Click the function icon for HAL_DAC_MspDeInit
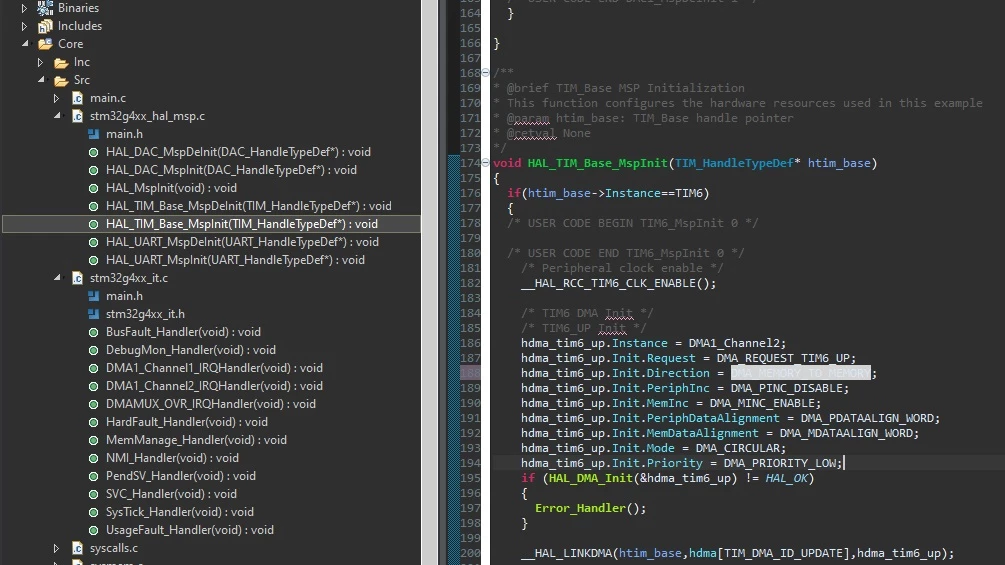Screen dimensions: 1005x565 [94, 152]
